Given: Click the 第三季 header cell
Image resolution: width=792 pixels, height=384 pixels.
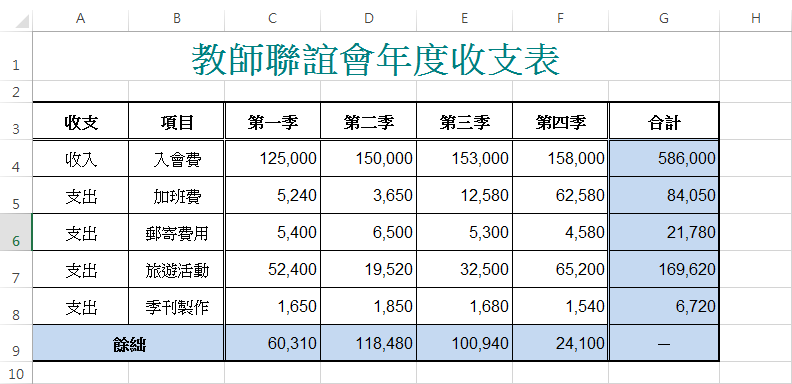Looking at the screenshot, I should tap(465, 121).
